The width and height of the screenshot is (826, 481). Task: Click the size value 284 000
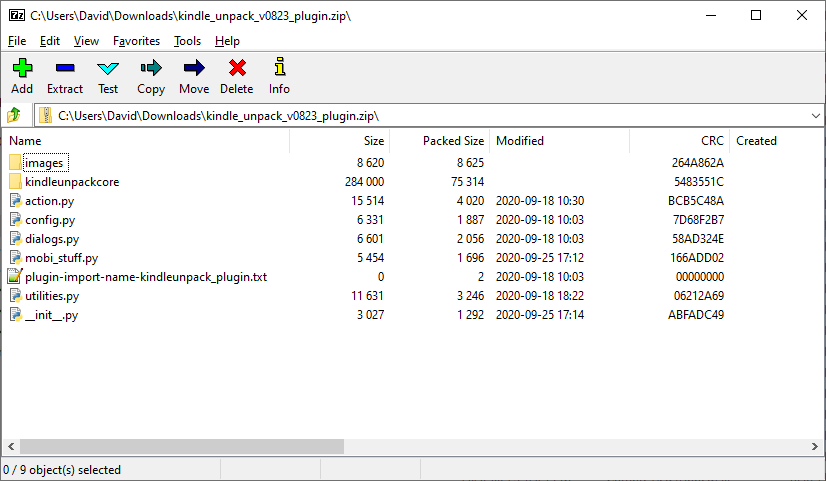365,182
